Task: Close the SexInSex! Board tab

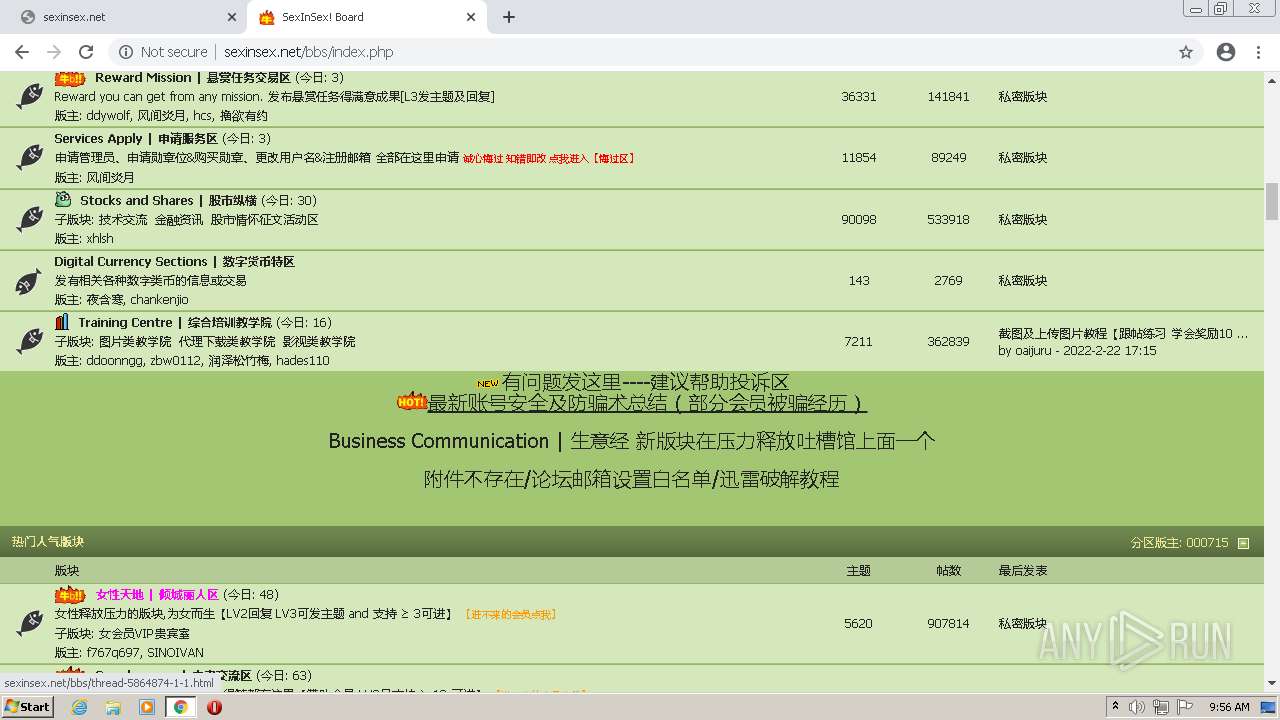Action: coord(472,17)
